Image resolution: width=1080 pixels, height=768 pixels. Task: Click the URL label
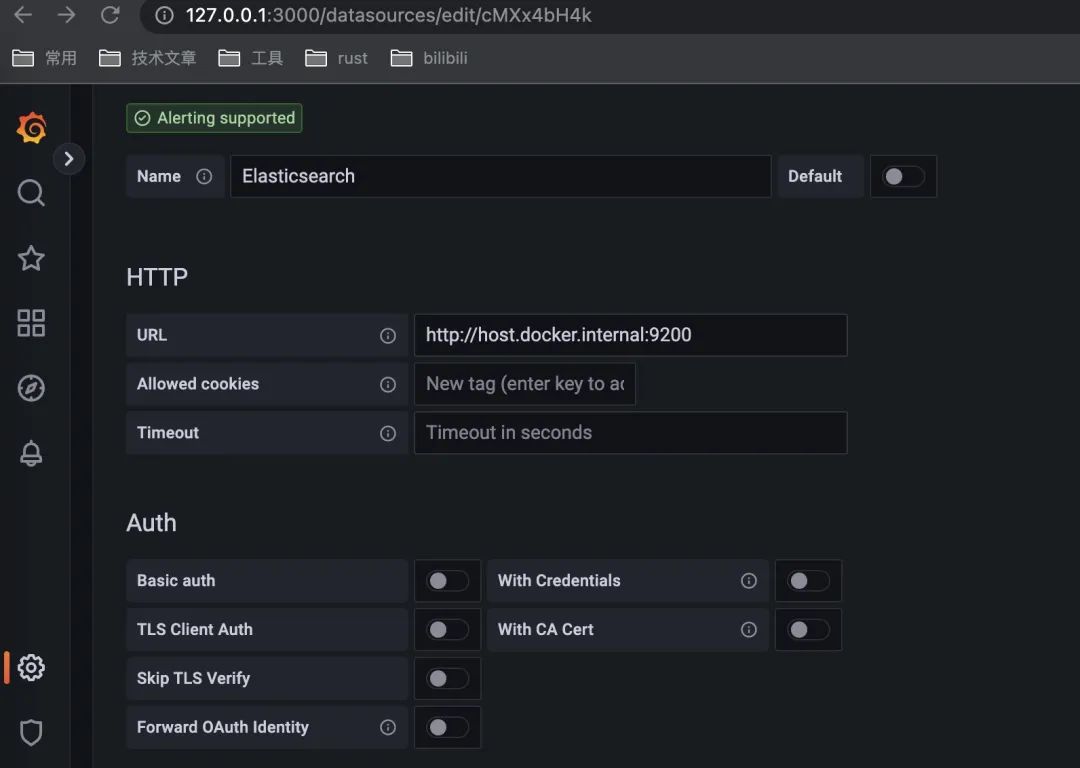[152, 335]
